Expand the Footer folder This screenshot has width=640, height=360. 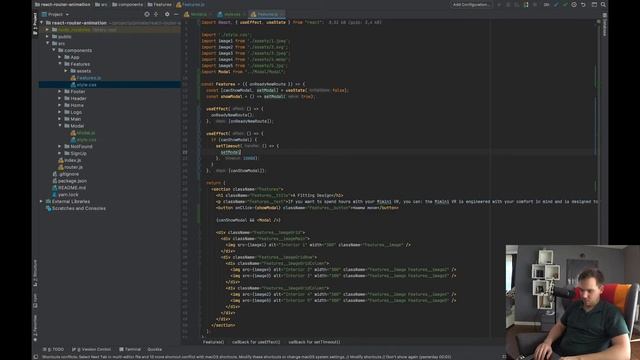60,91
